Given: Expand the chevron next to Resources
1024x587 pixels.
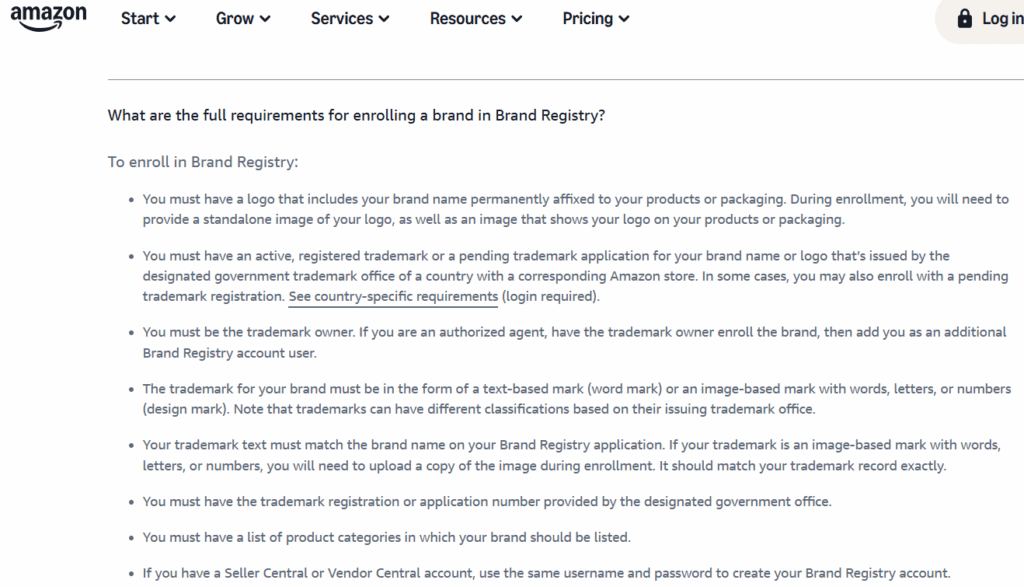Looking at the screenshot, I should (517, 19).
